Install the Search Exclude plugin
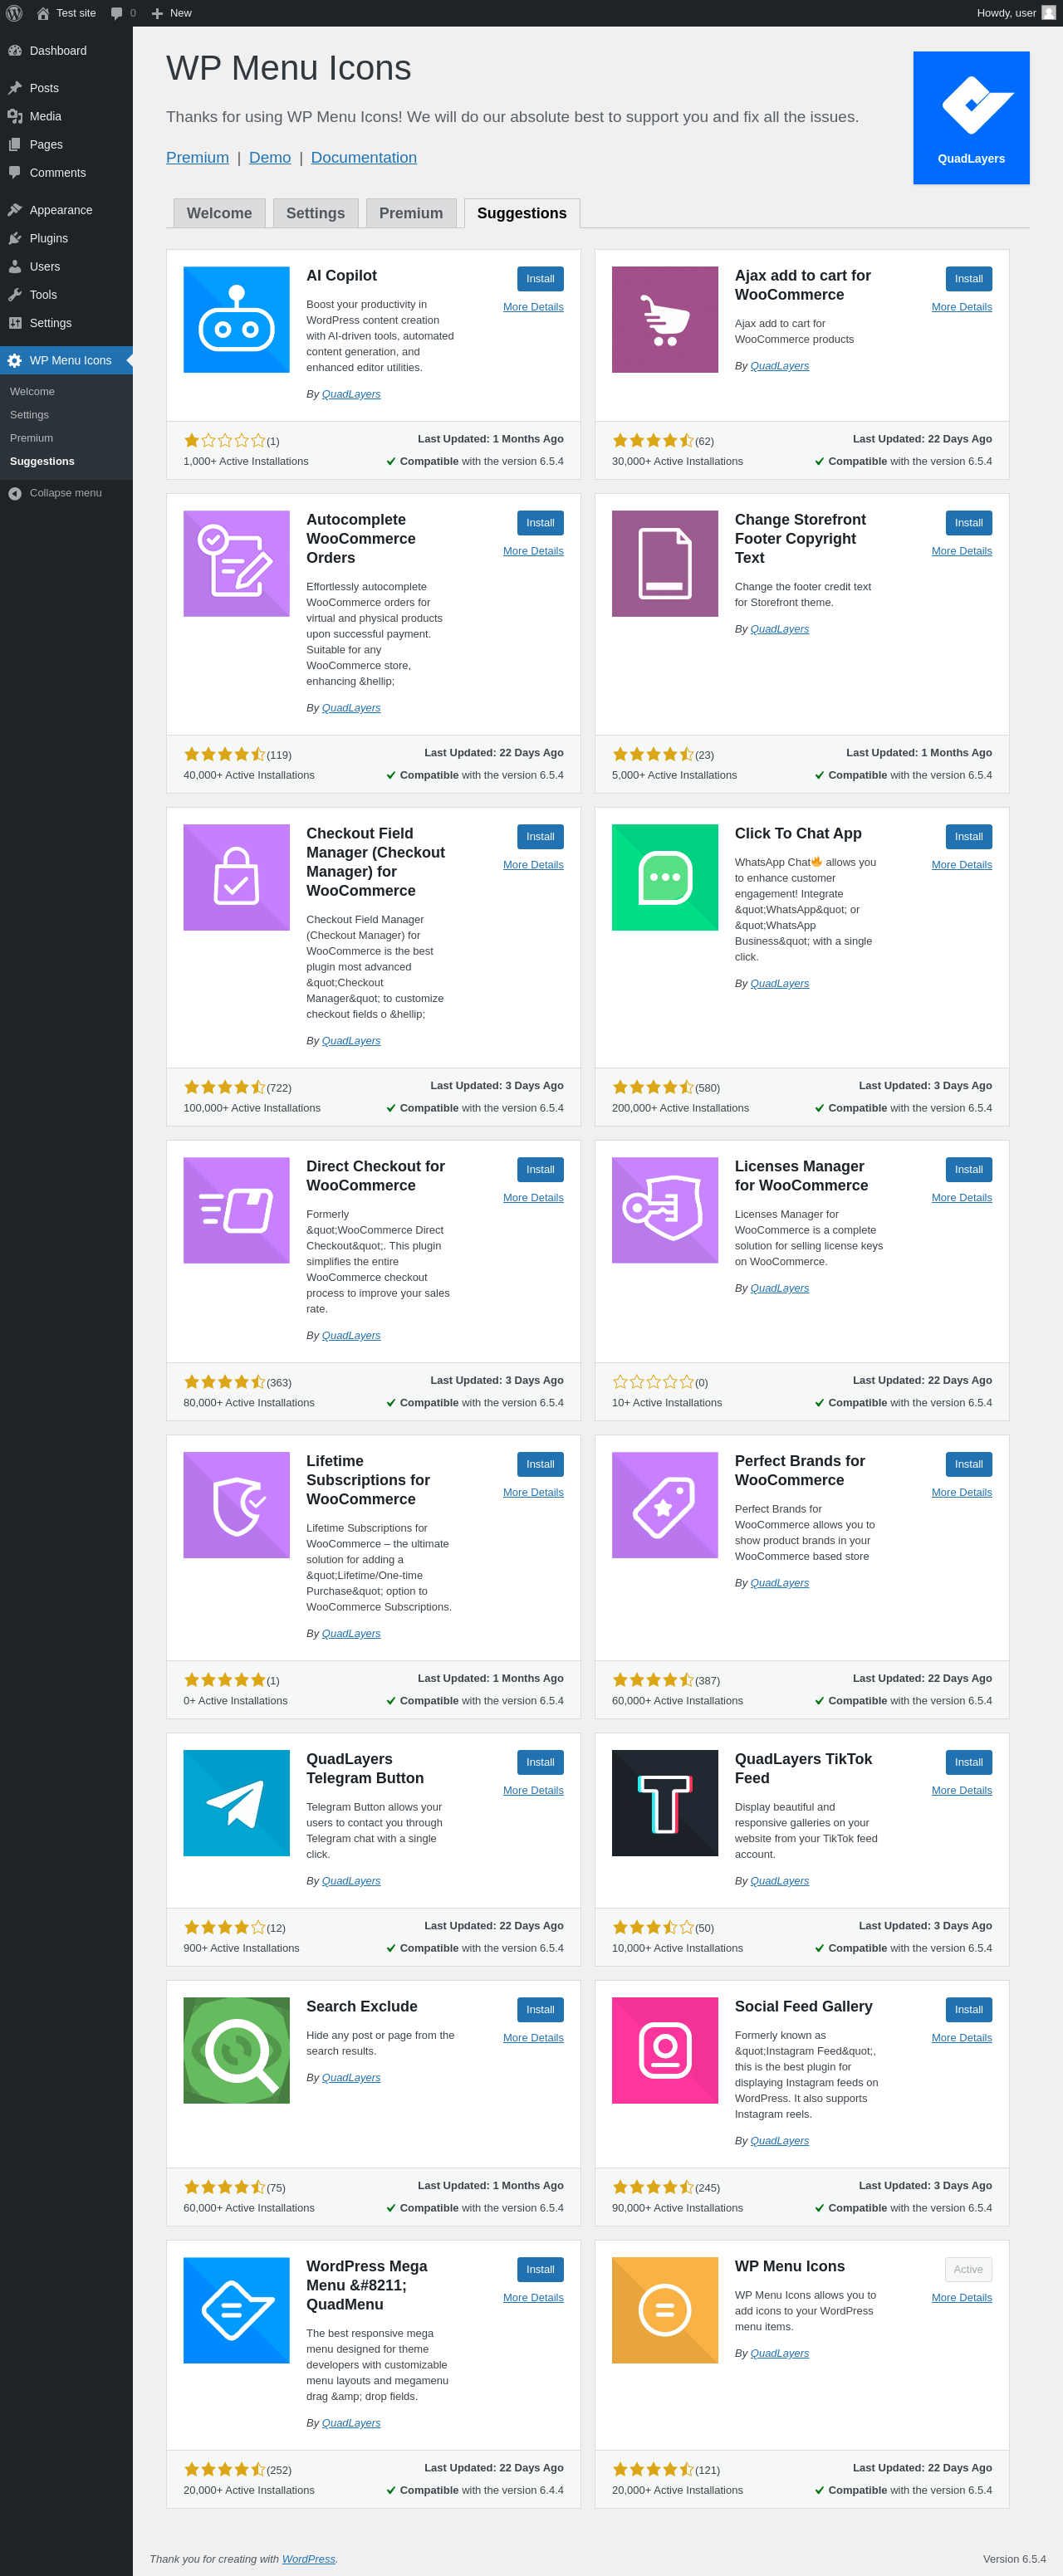 pyautogui.click(x=540, y=2010)
